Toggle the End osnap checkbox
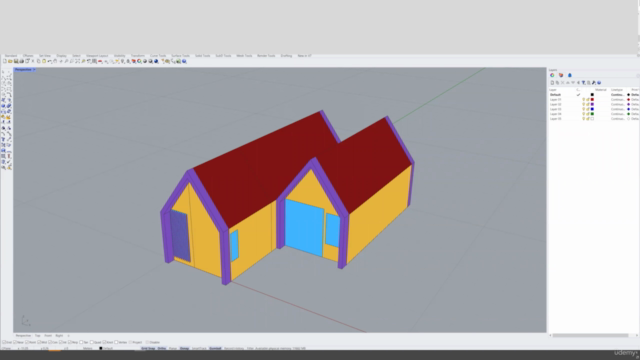The width and height of the screenshot is (640, 360). pyautogui.click(x=4, y=342)
